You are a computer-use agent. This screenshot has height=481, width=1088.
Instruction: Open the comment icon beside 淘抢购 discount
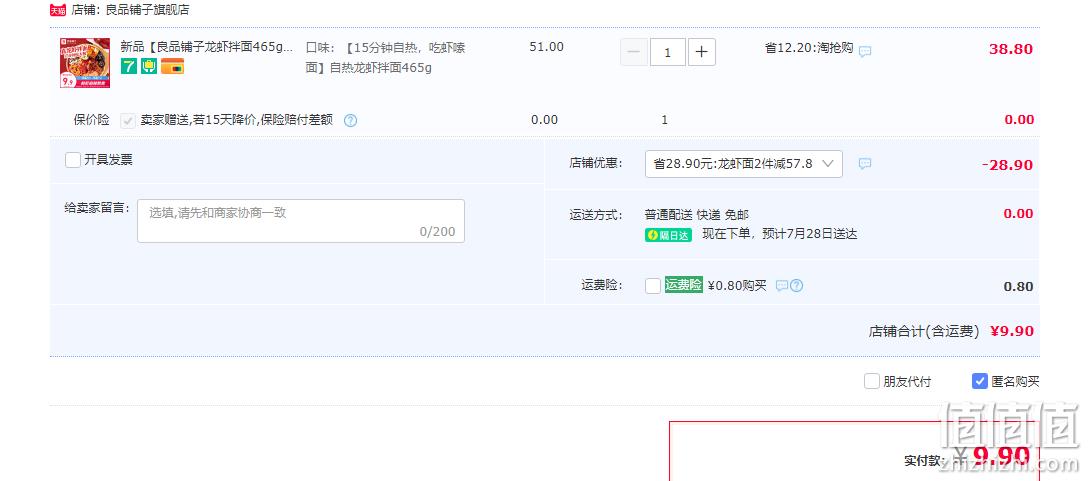[865, 51]
